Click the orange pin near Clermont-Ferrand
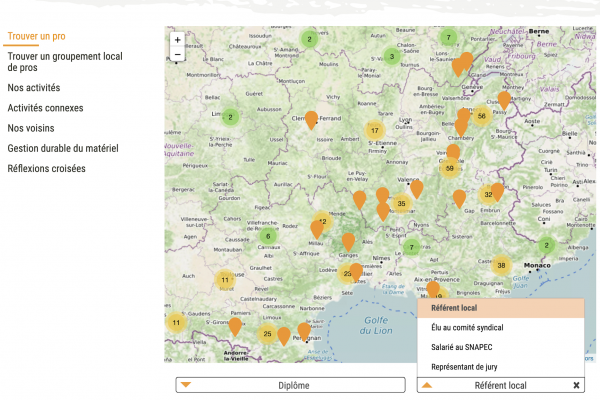Screen dimensions: 600x400 click(312, 121)
